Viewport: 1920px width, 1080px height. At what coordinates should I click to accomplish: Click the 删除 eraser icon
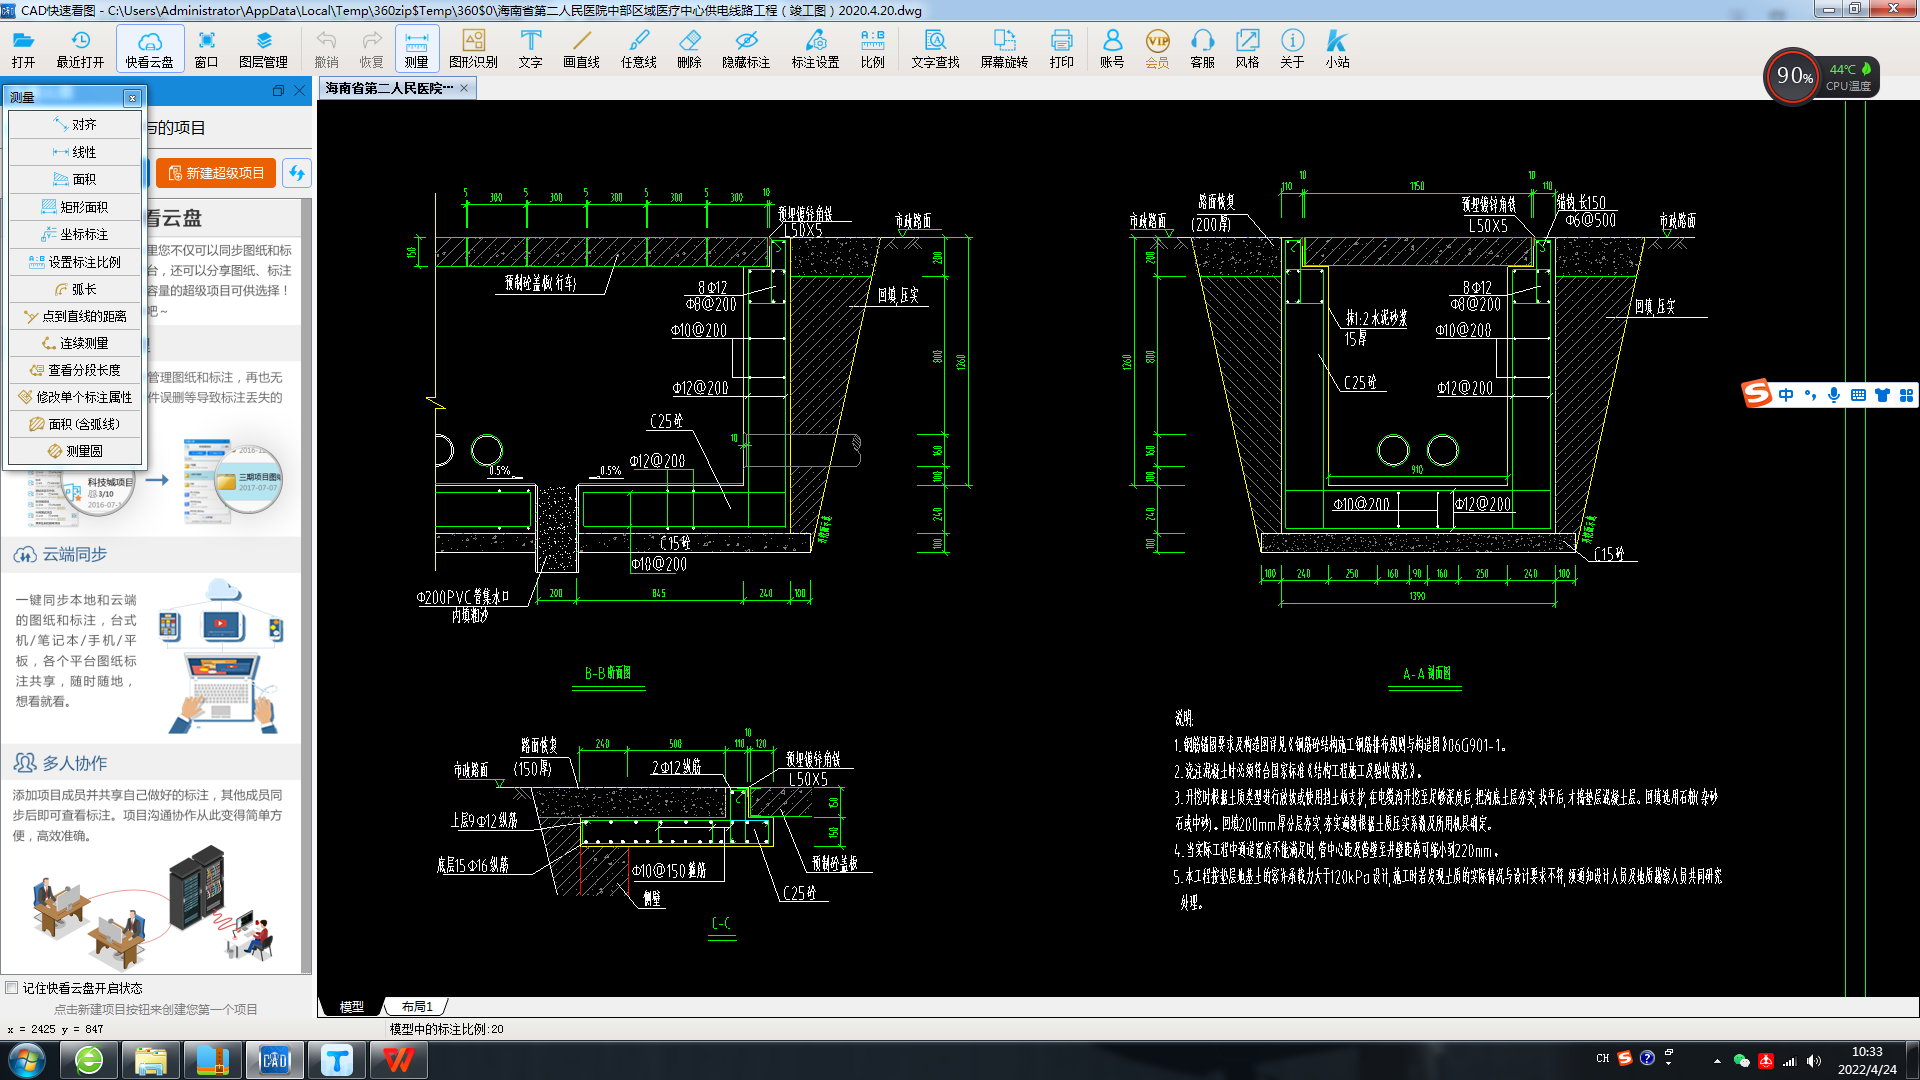click(x=689, y=48)
